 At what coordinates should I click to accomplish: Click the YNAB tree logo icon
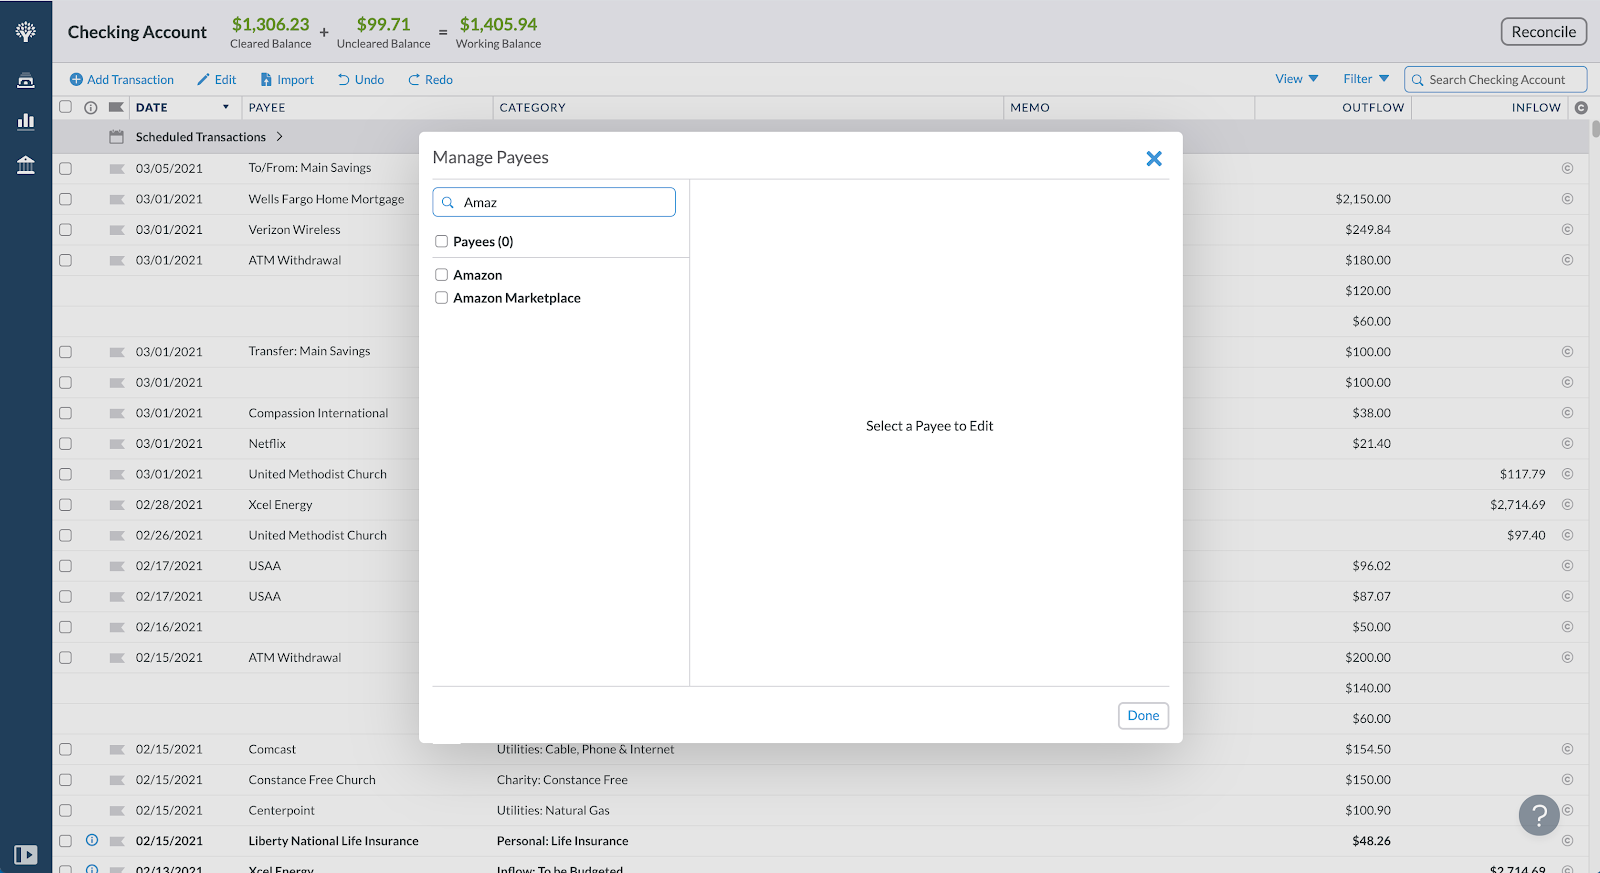(x=26, y=31)
